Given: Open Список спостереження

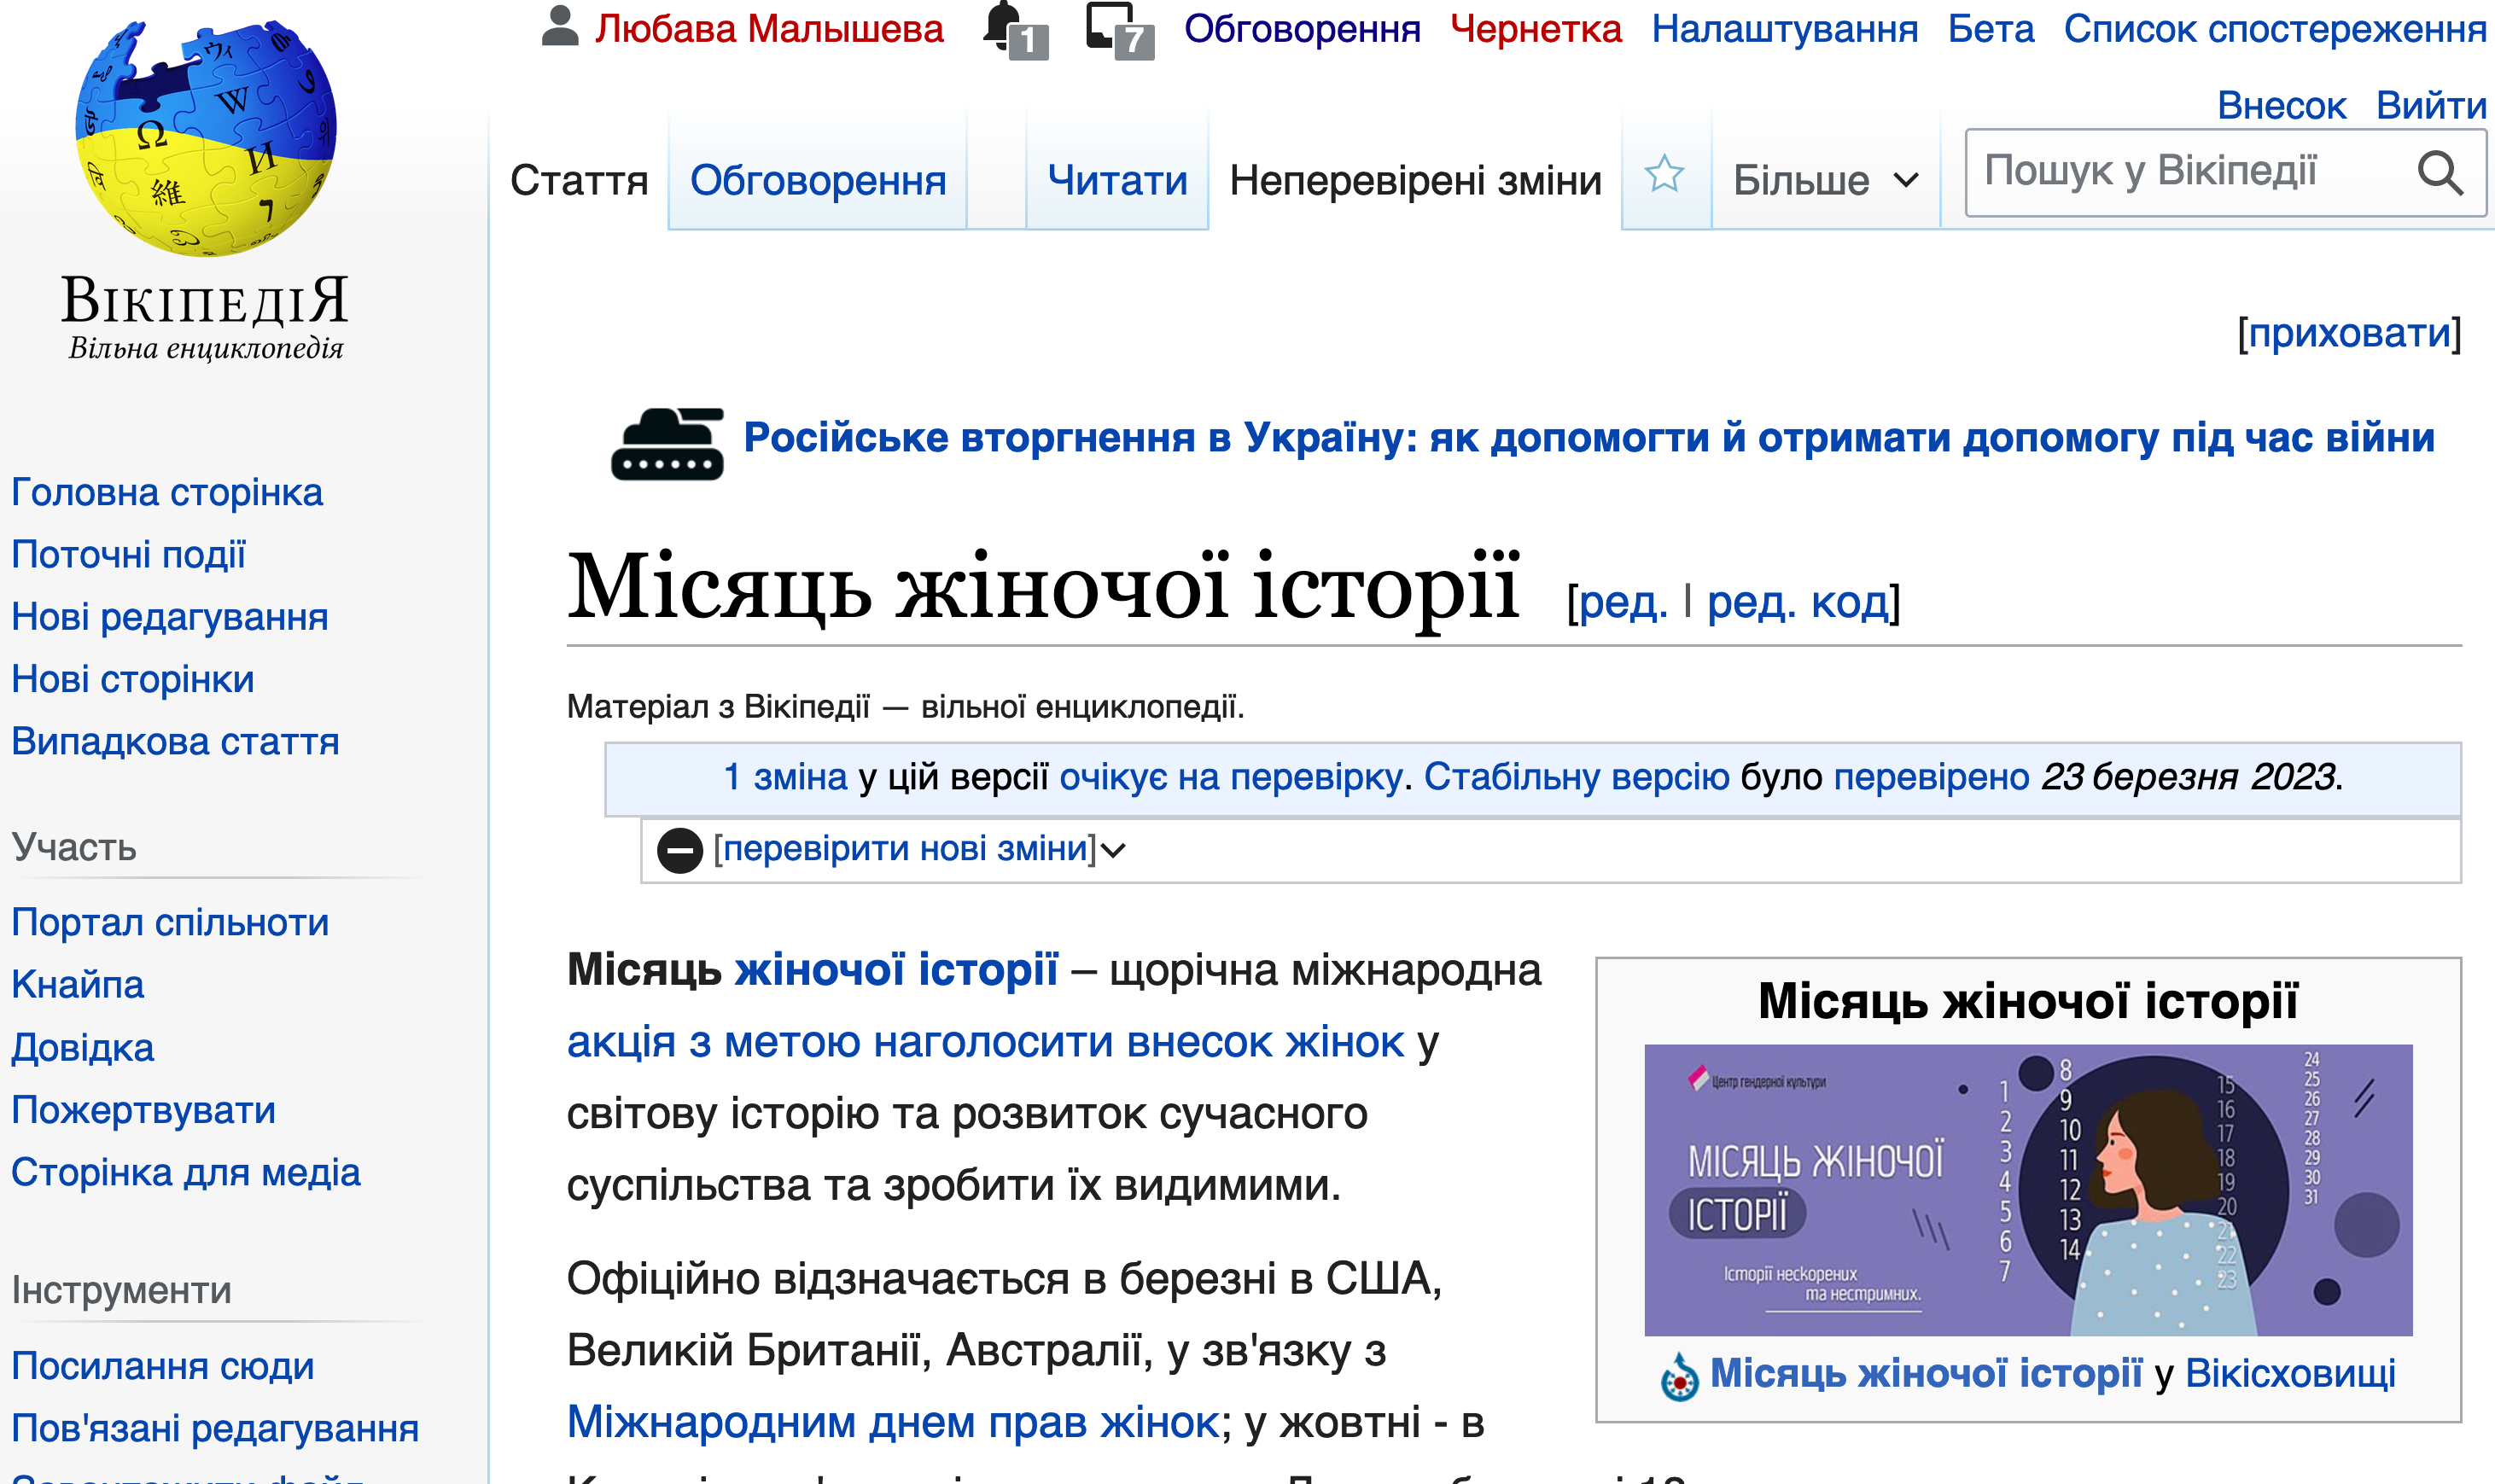Looking at the screenshot, I should (2275, 29).
